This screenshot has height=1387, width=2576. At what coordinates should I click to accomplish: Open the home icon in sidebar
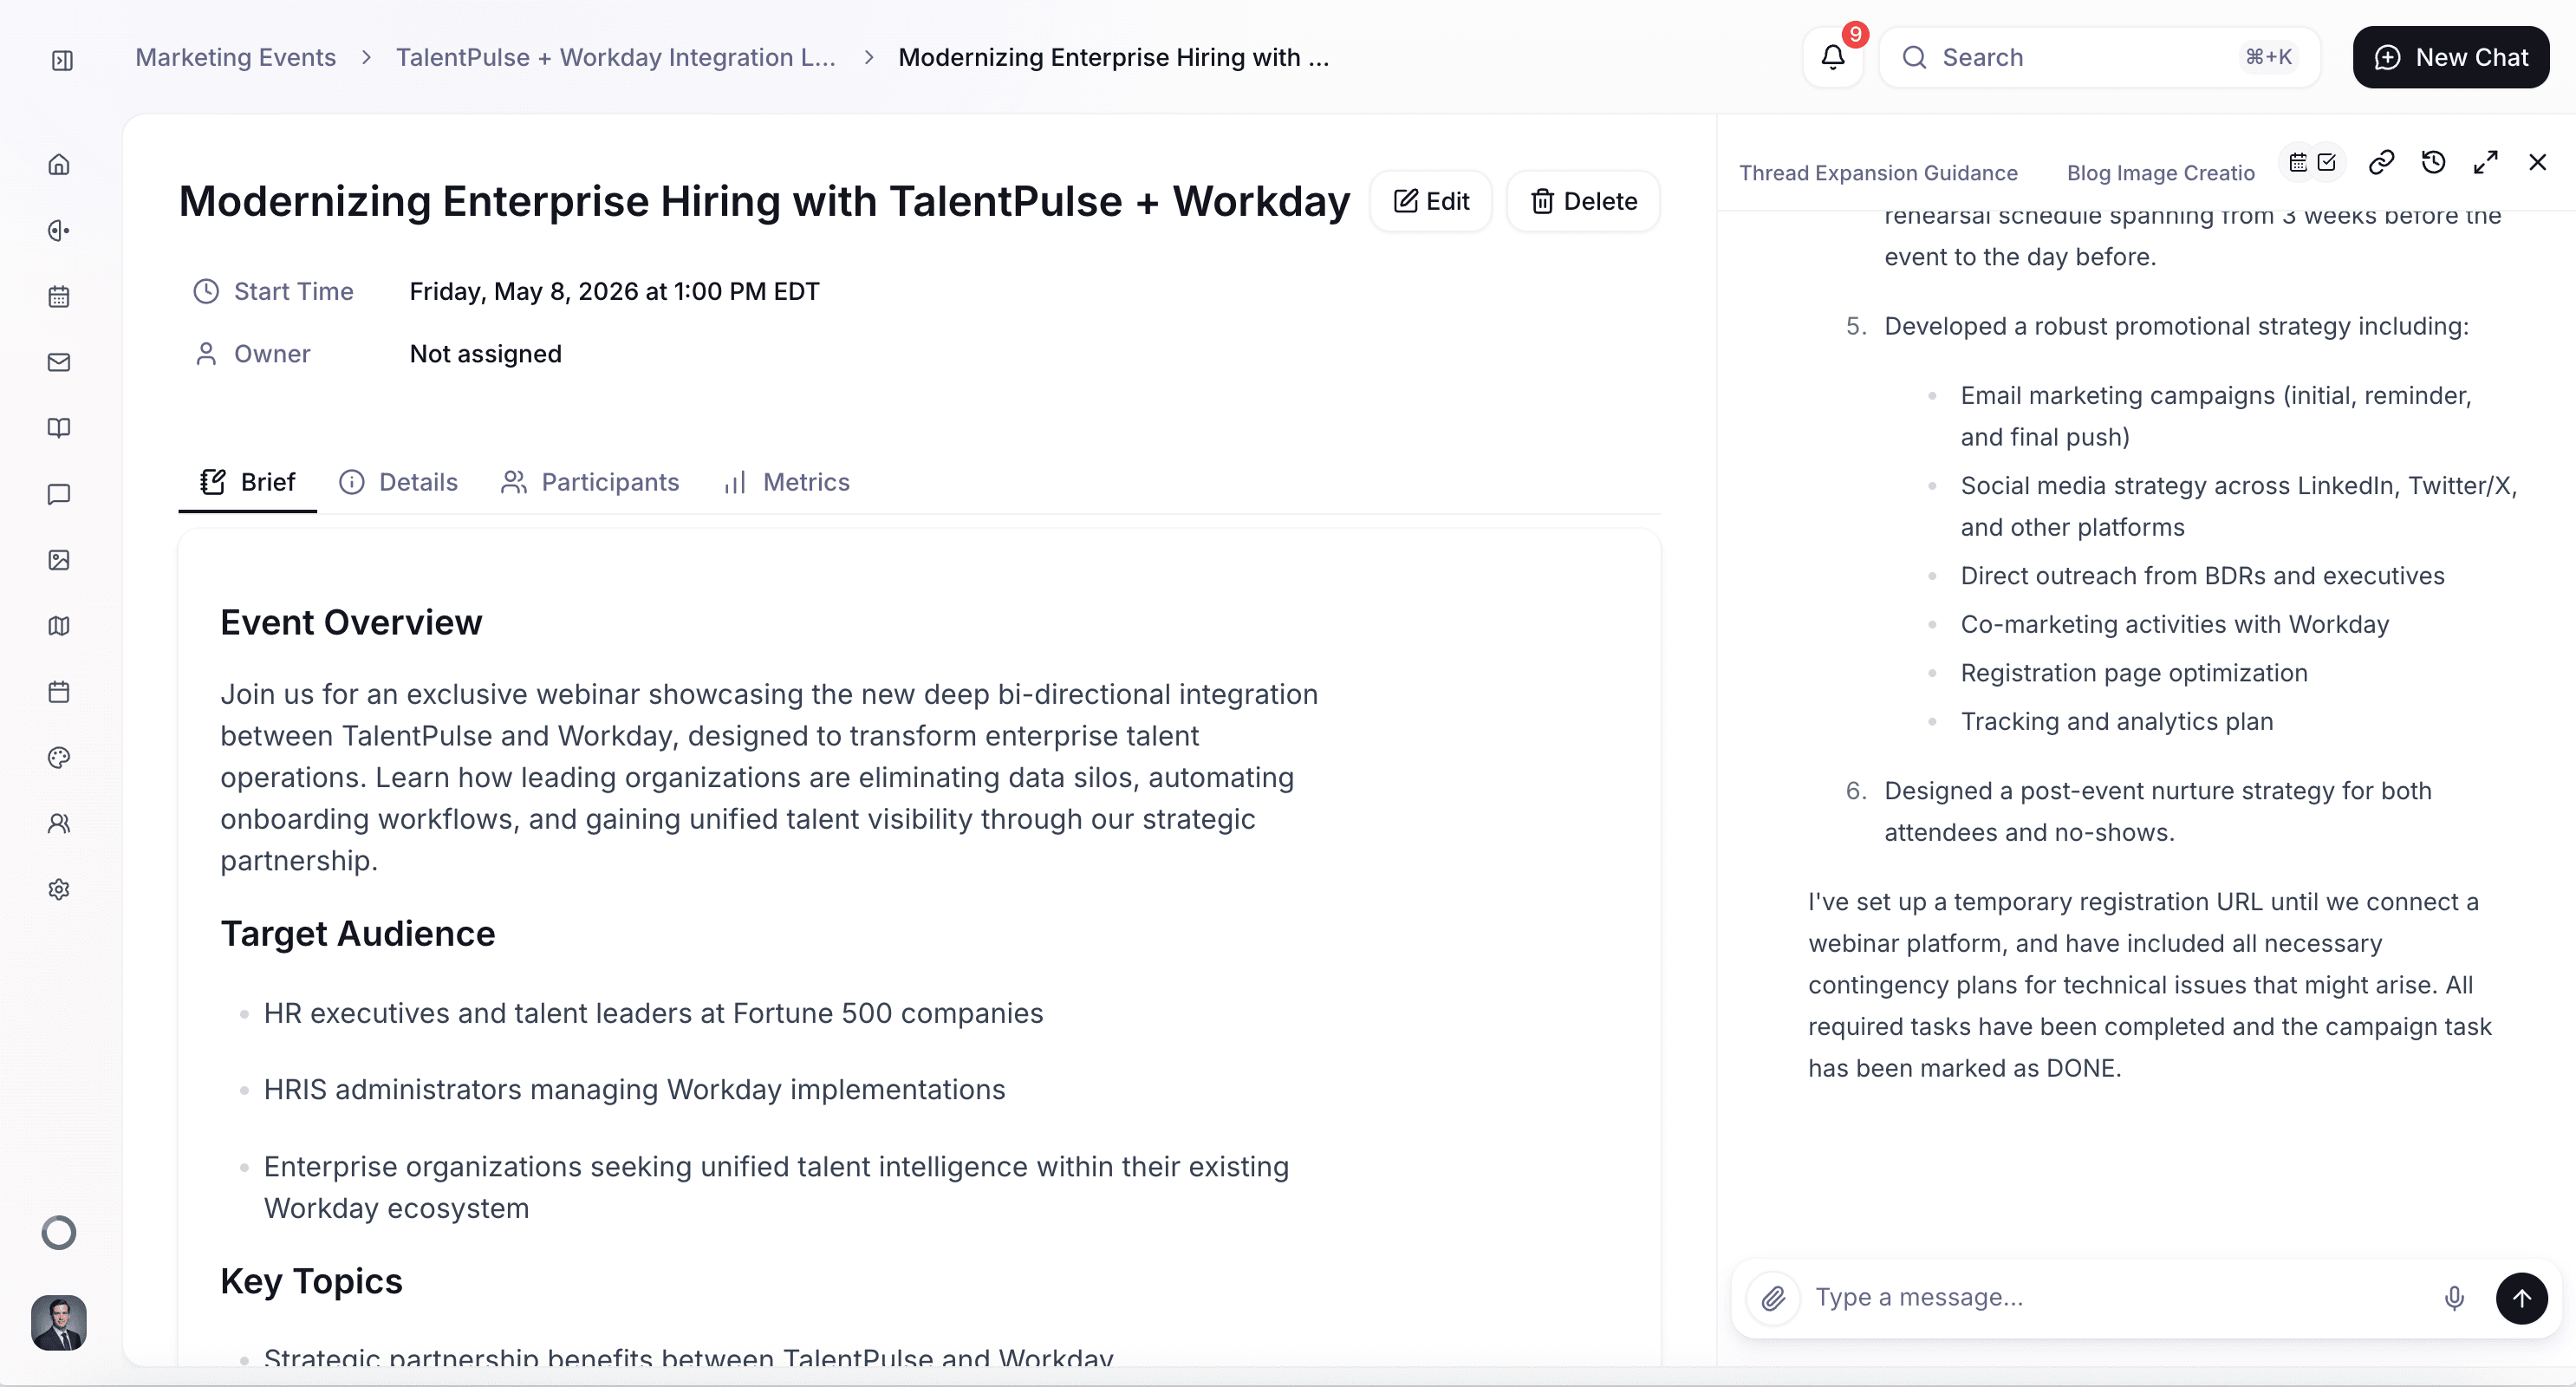[59, 164]
